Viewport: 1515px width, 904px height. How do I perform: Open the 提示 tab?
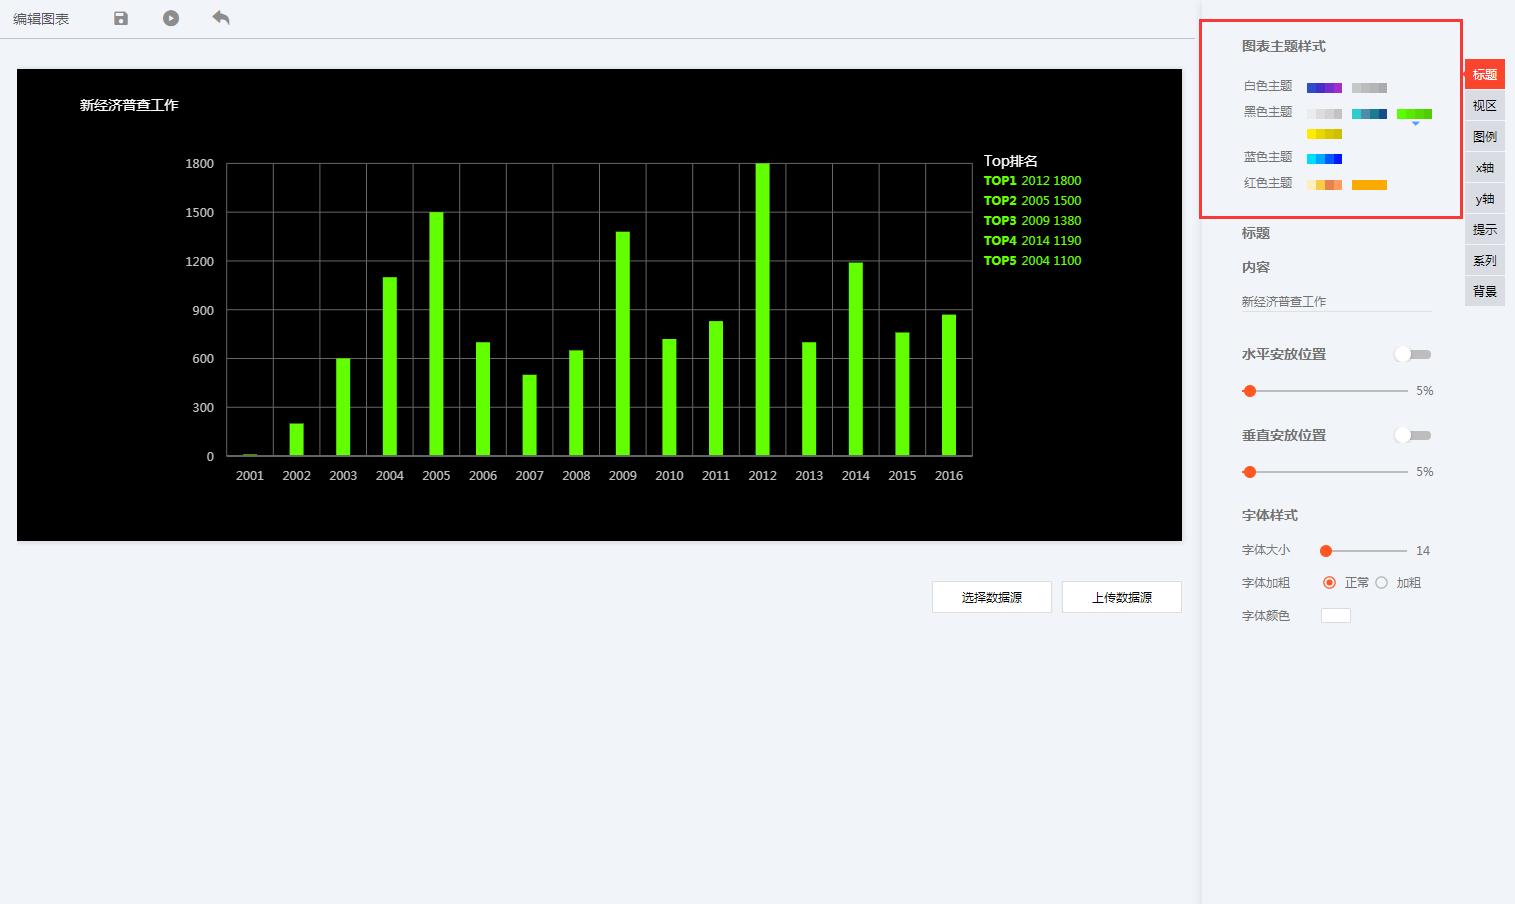pos(1485,230)
